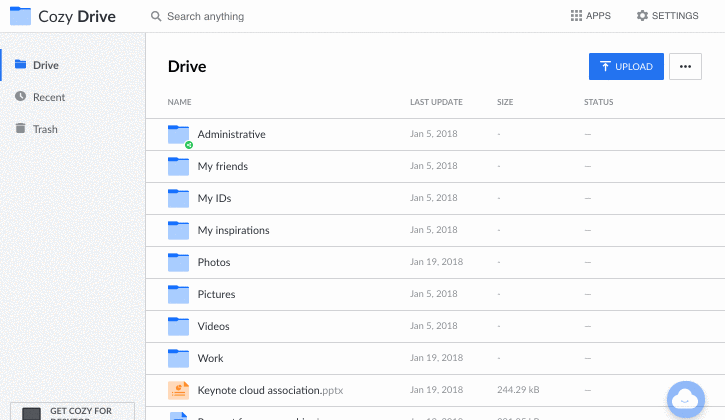The image size is (725, 420).
Task: Click the Videos folder icon
Action: pyautogui.click(x=178, y=326)
